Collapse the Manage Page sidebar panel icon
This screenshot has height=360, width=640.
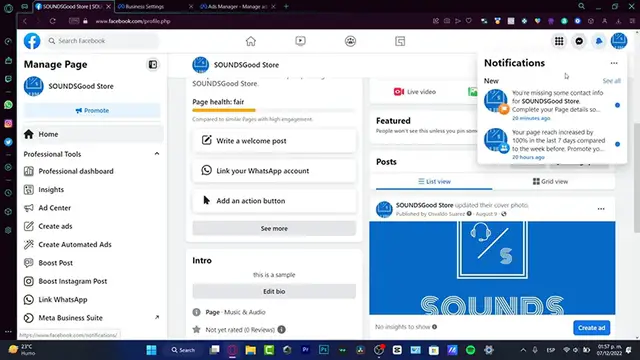(x=153, y=64)
